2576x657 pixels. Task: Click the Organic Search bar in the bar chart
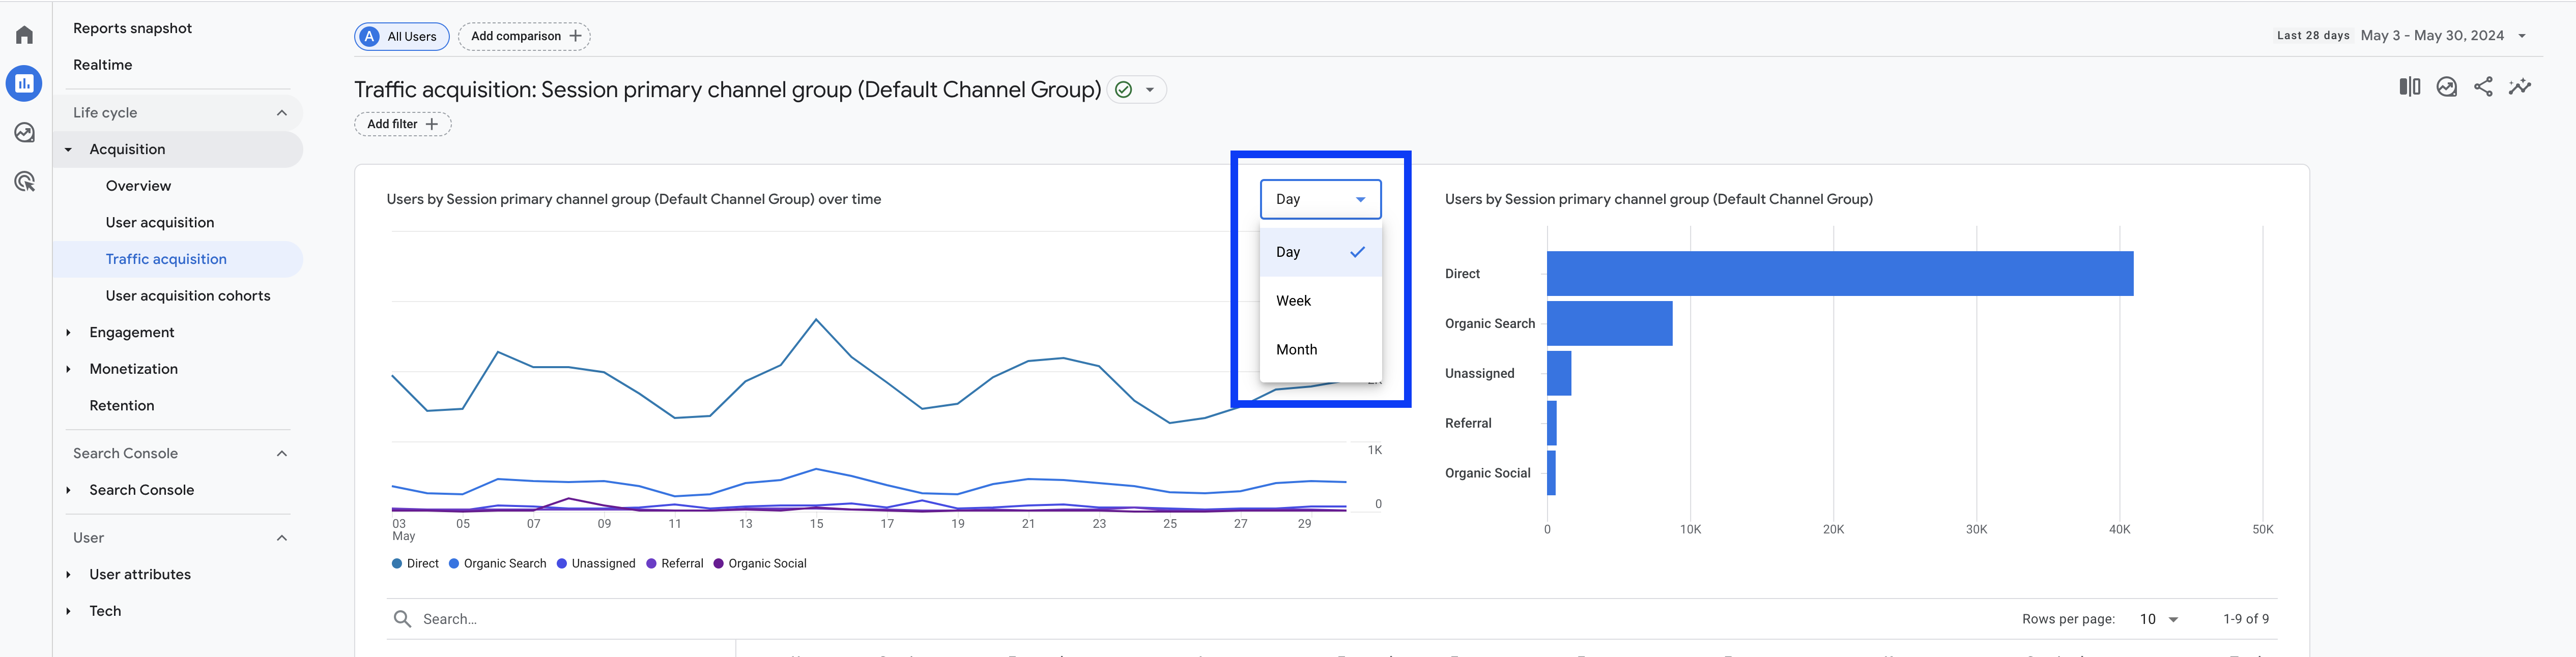tap(1609, 324)
